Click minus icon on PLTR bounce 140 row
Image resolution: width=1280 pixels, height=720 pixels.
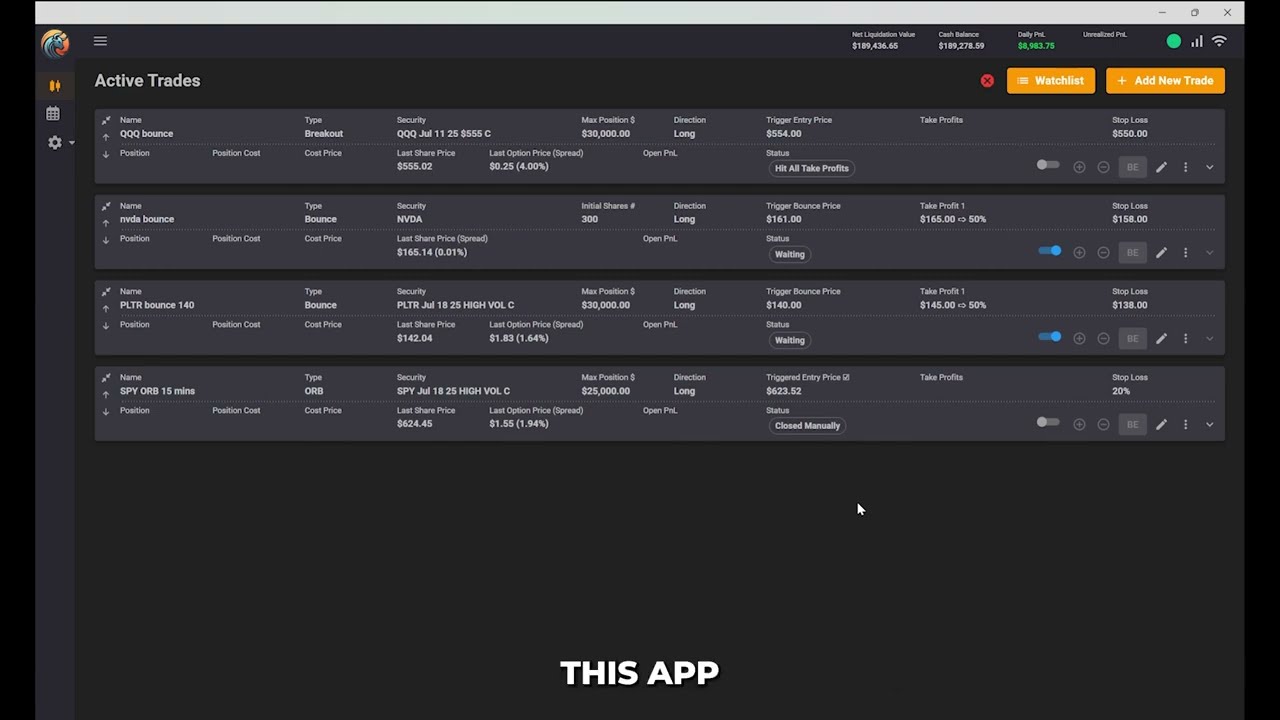[1103, 339]
